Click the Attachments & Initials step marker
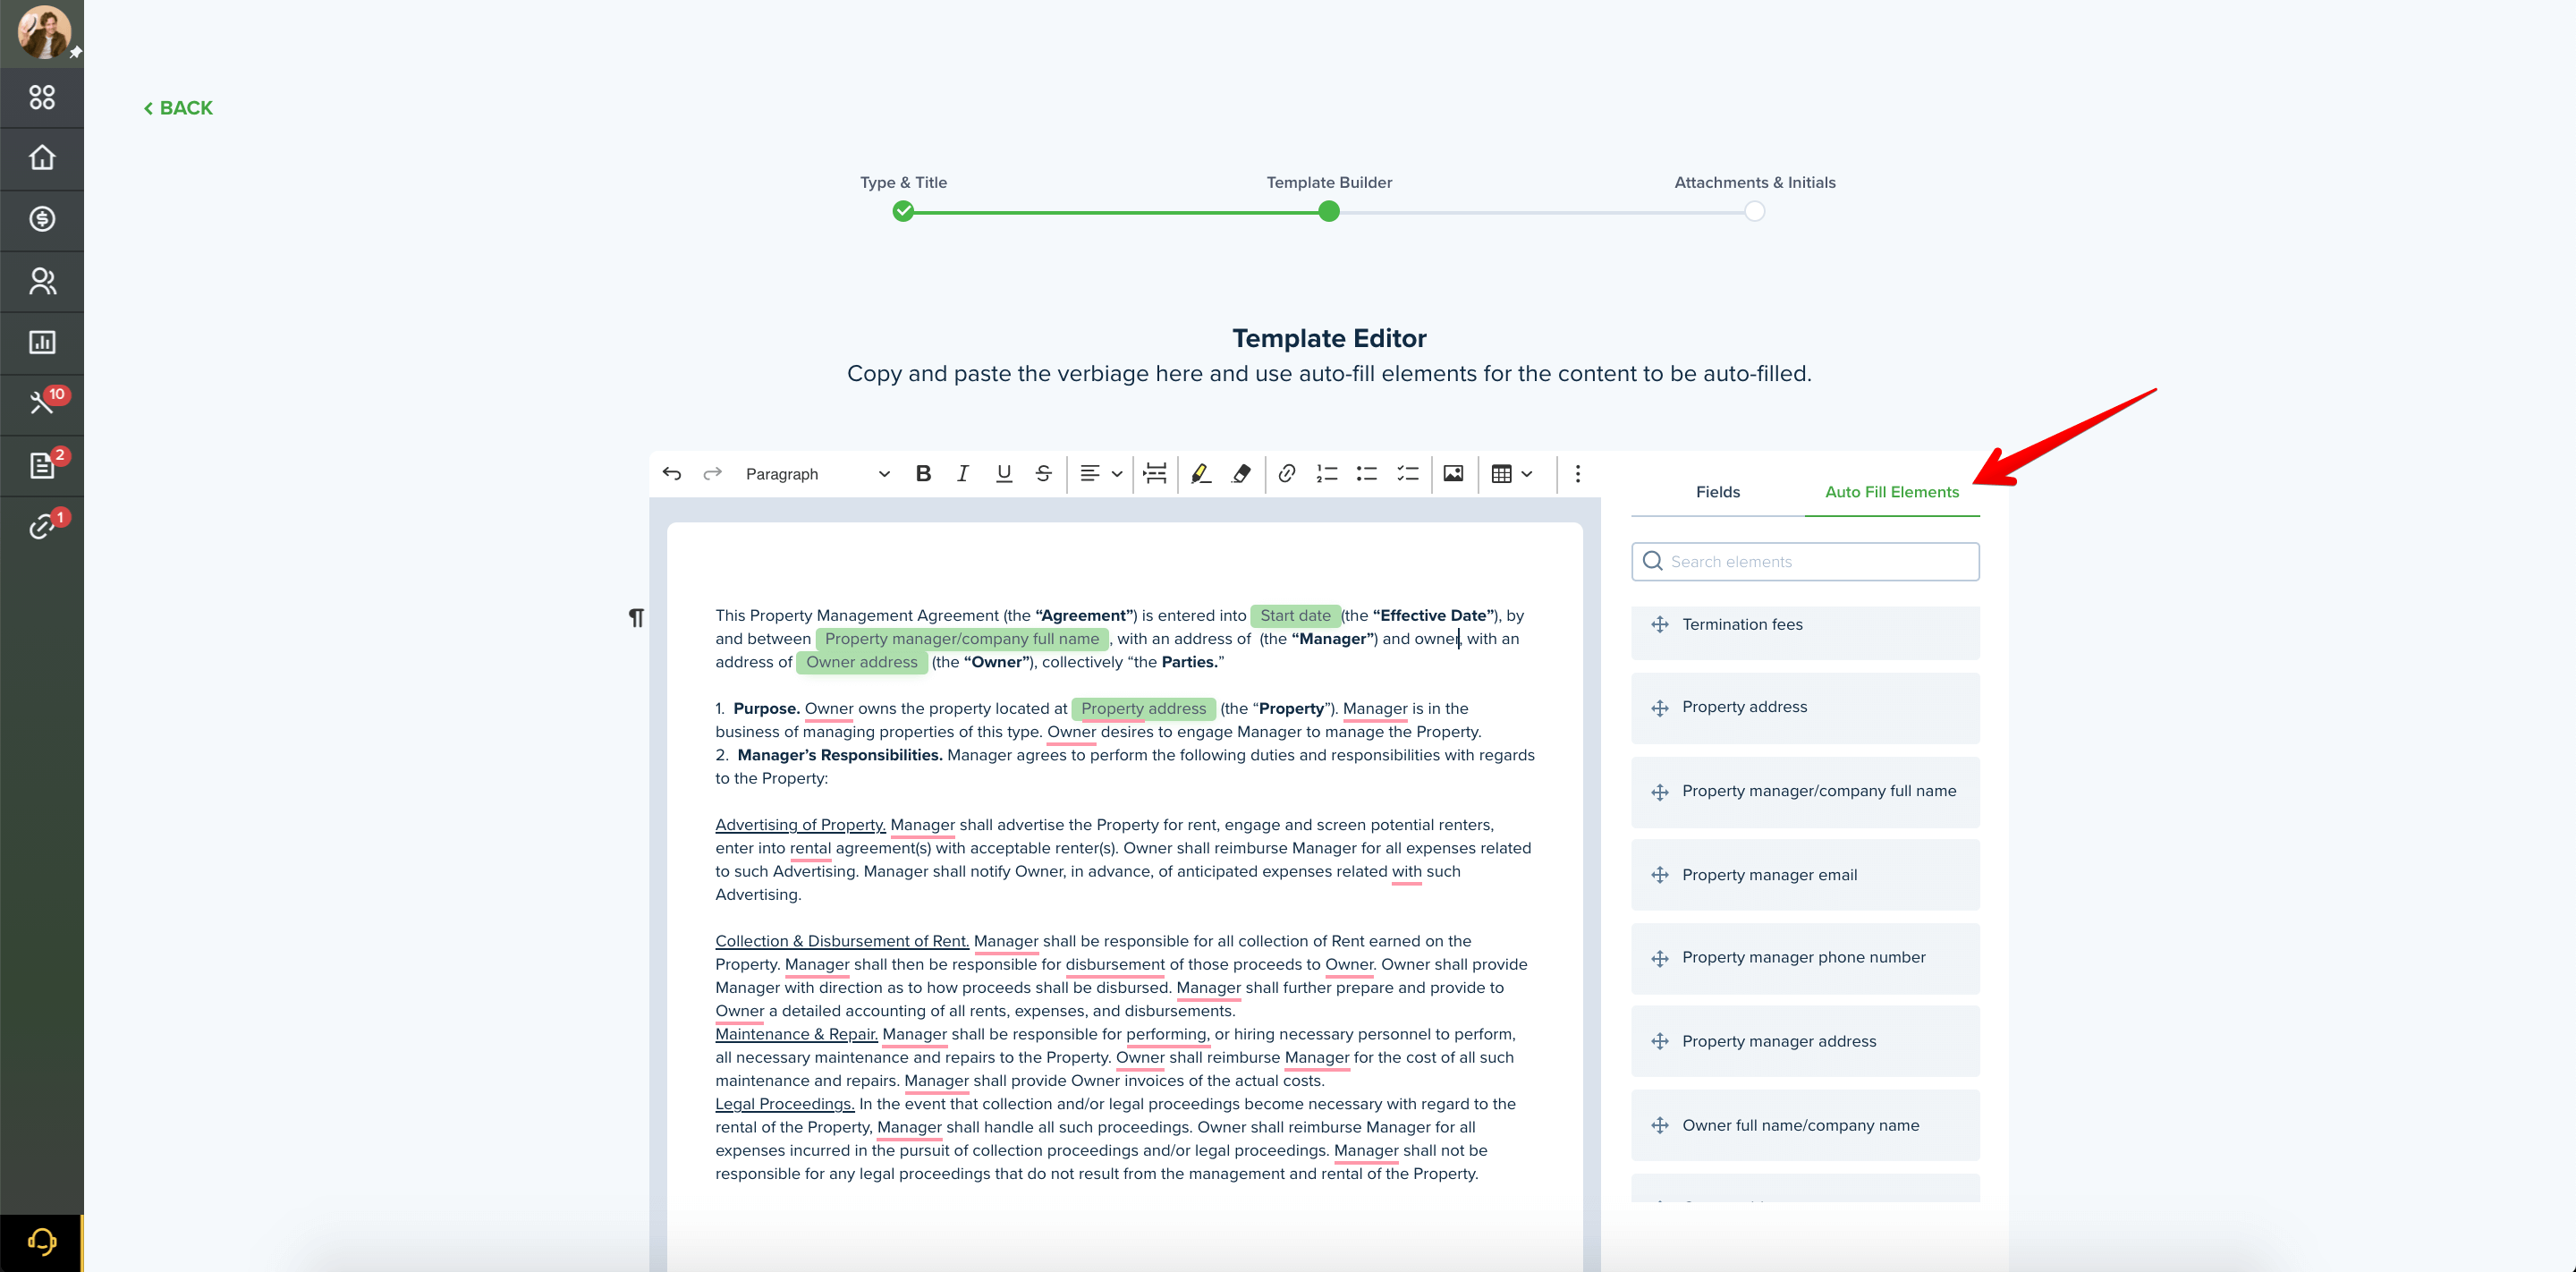2576x1272 pixels. [1755, 211]
